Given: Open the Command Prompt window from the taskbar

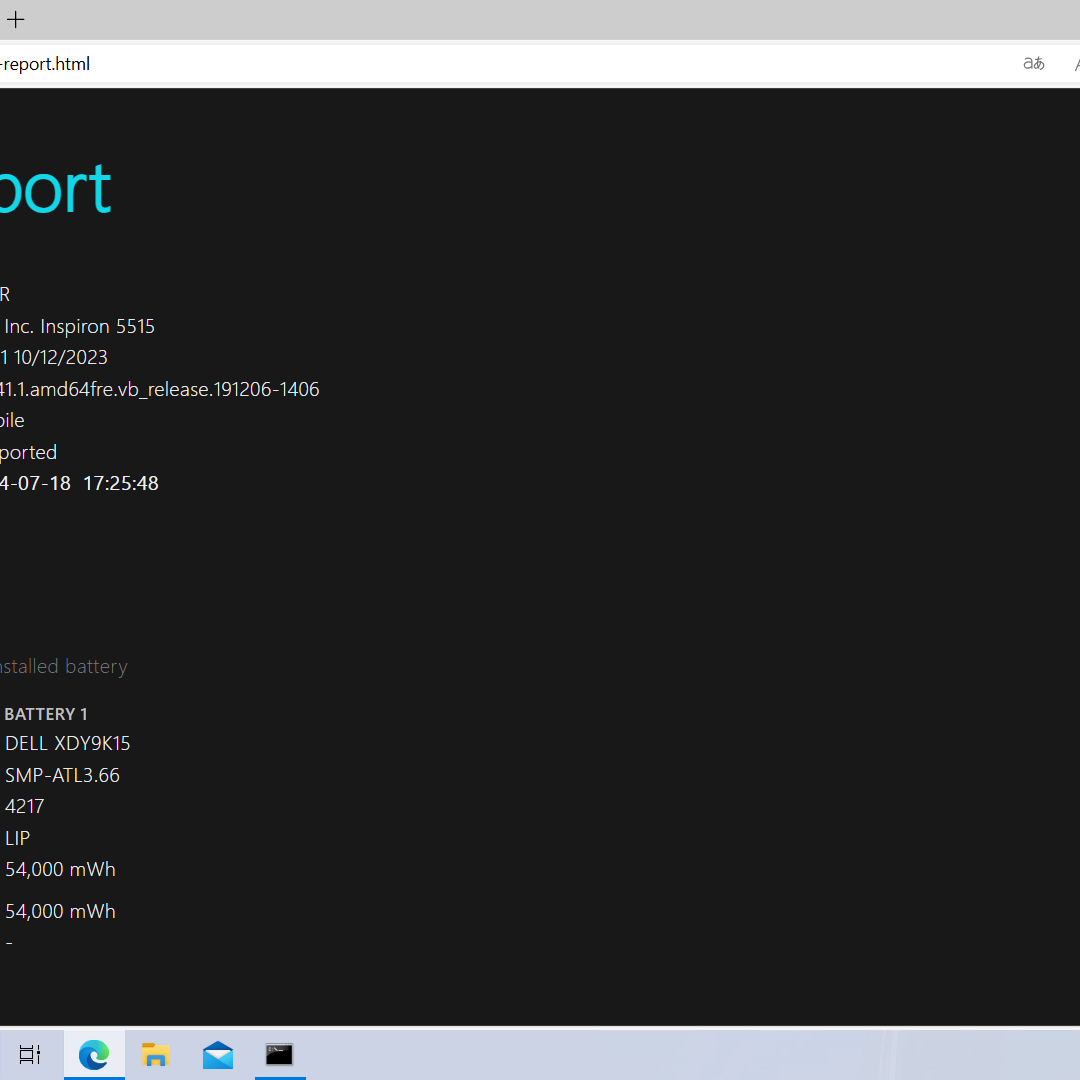Looking at the screenshot, I should (x=280, y=1054).
